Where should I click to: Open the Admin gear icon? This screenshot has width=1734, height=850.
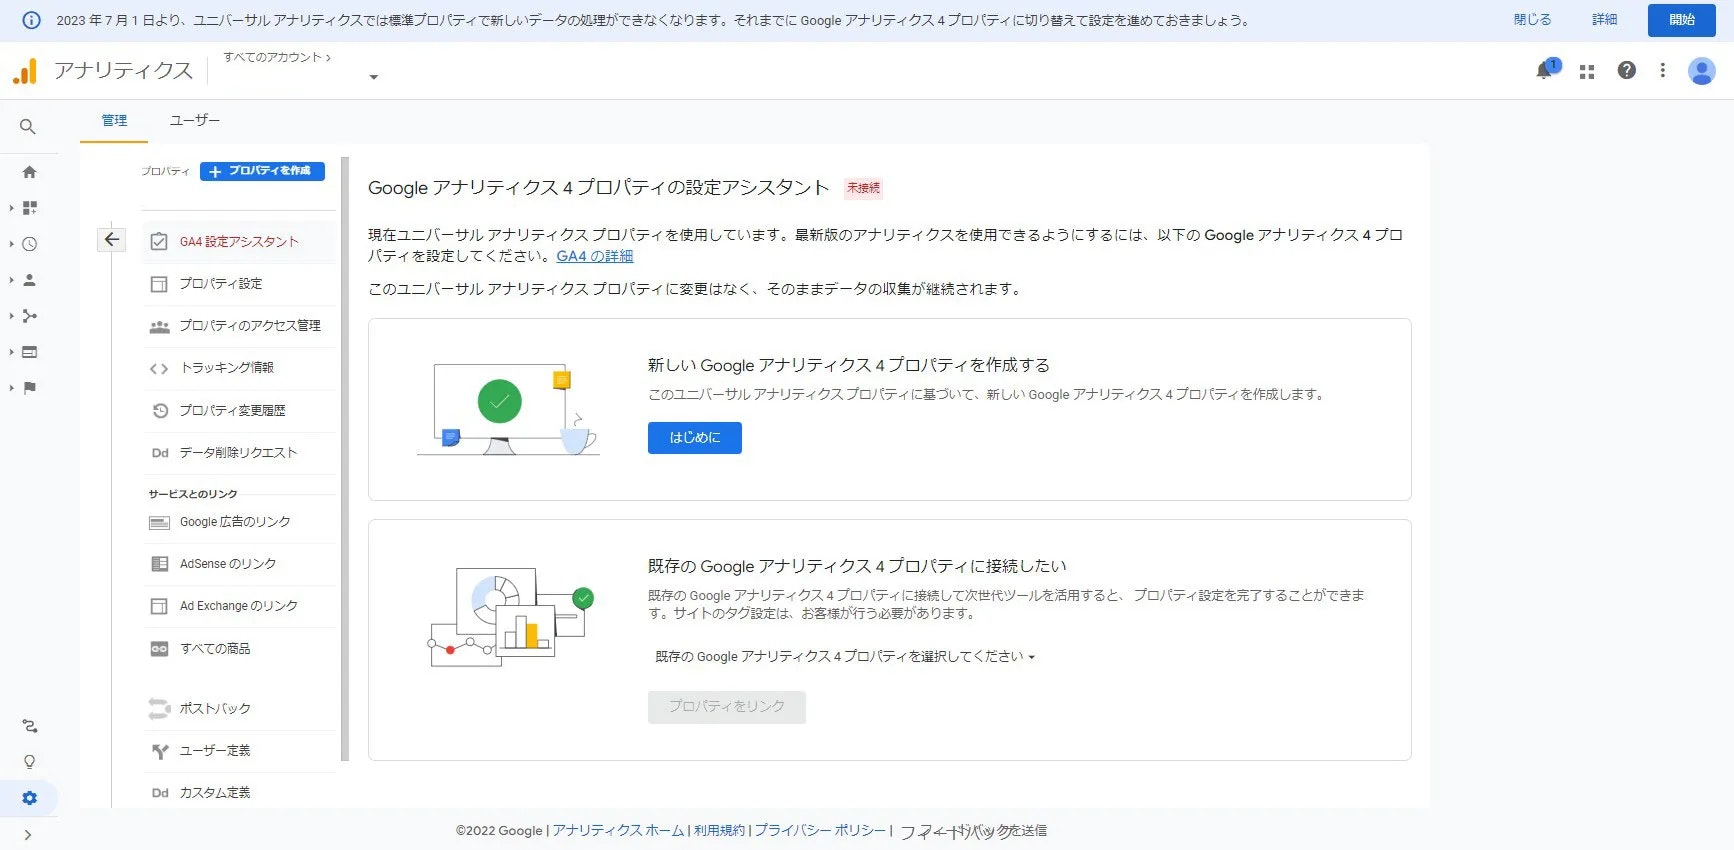29,798
